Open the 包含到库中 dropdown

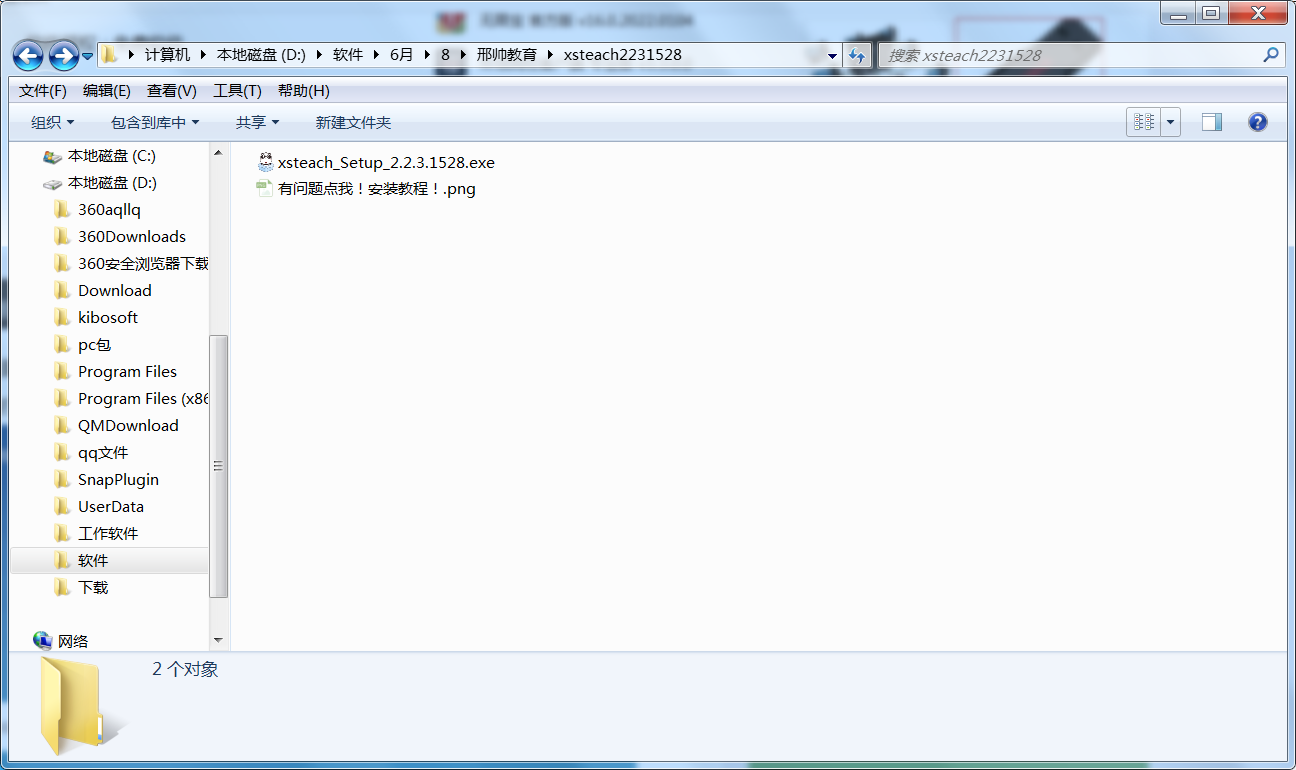tap(155, 122)
